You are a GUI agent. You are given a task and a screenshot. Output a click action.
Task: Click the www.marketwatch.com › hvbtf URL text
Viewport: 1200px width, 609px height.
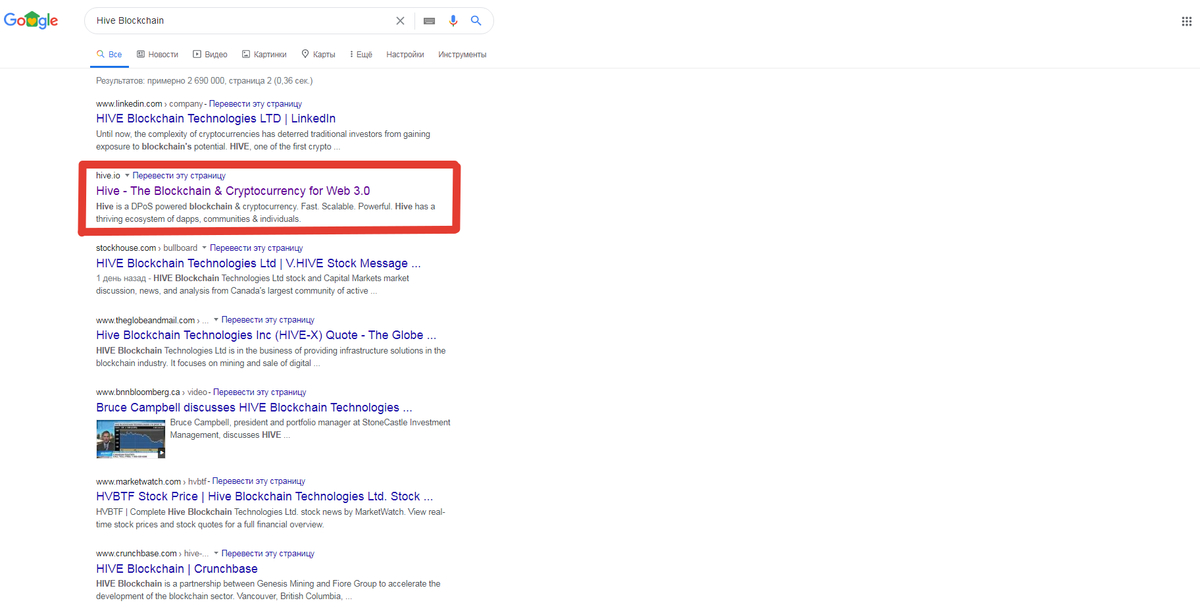click(151, 481)
